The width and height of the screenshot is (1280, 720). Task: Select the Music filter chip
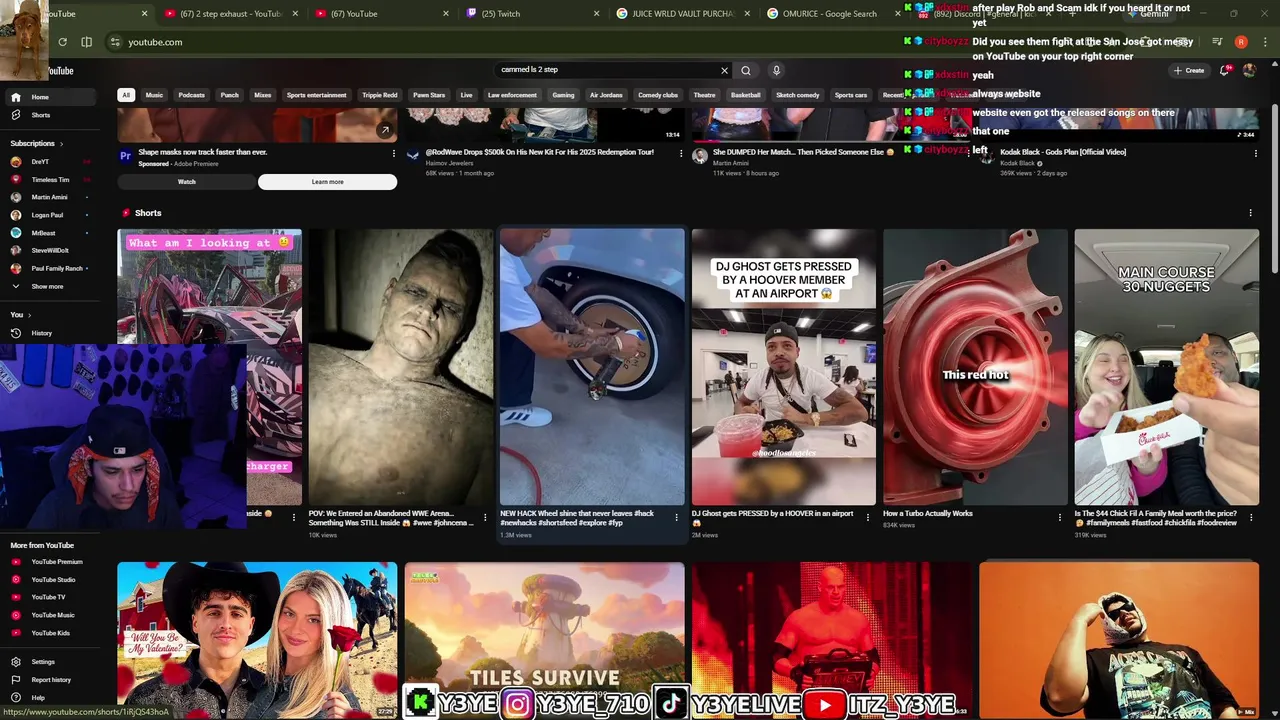tap(154, 95)
